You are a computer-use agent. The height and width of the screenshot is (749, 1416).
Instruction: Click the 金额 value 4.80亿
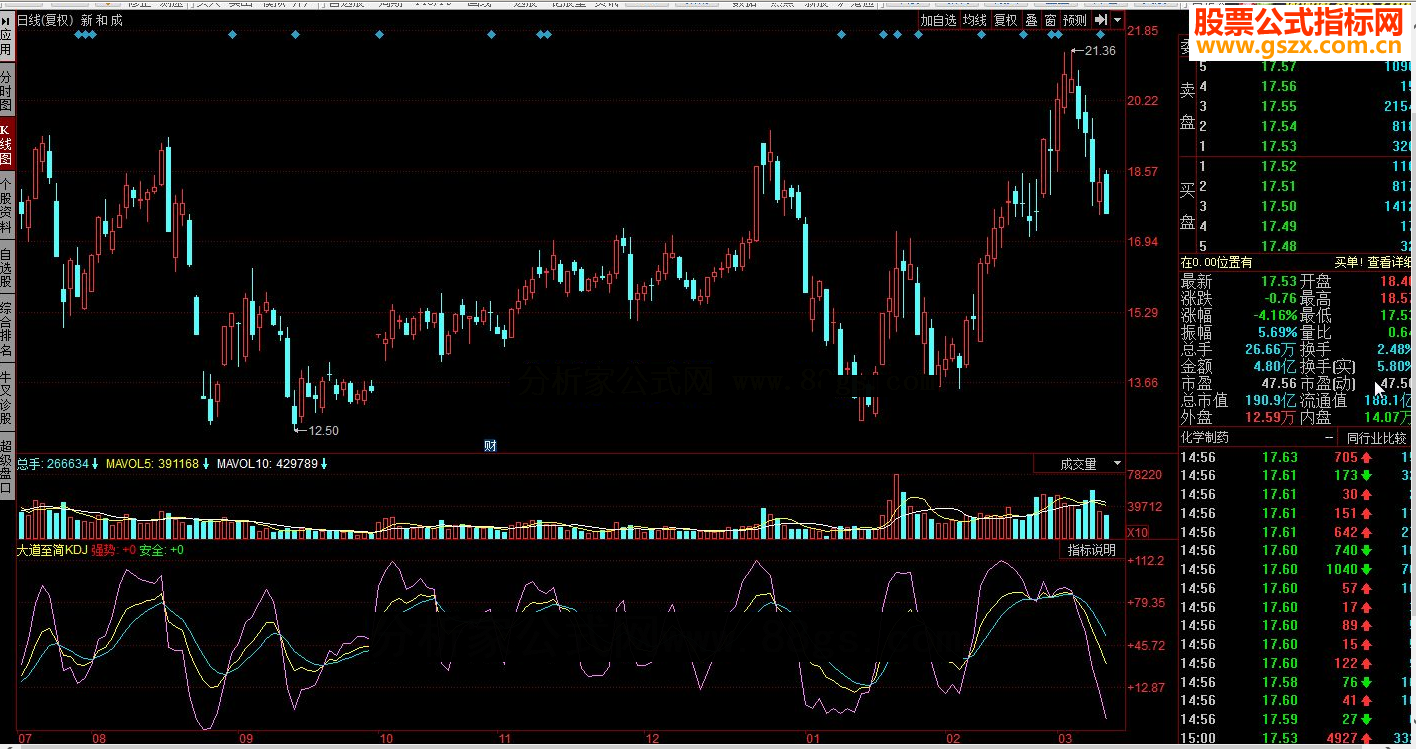(x=1274, y=367)
